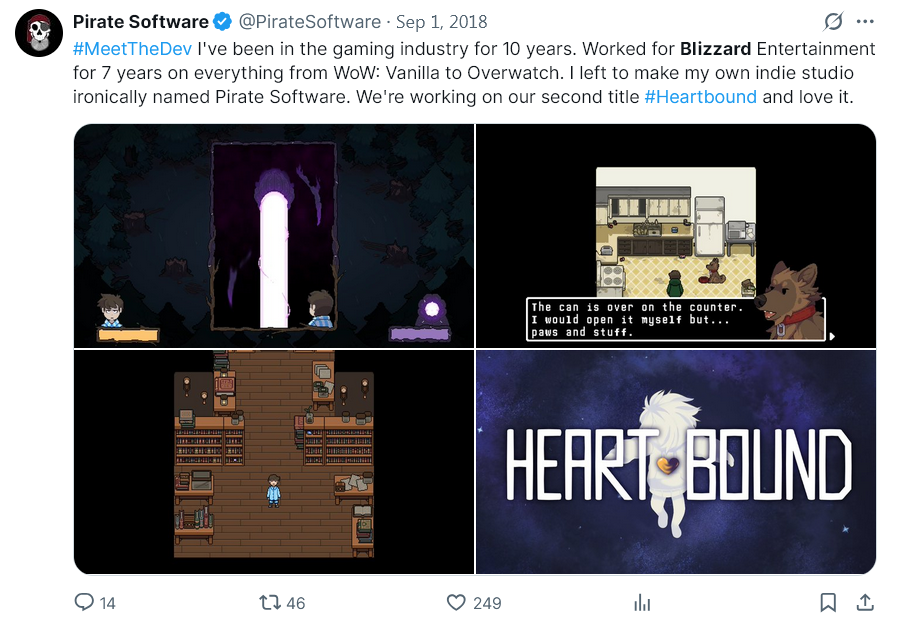The height and width of the screenshot is (625, 907).
Task: Like the tweet with heart icon
Action: (x=456, y=602)
